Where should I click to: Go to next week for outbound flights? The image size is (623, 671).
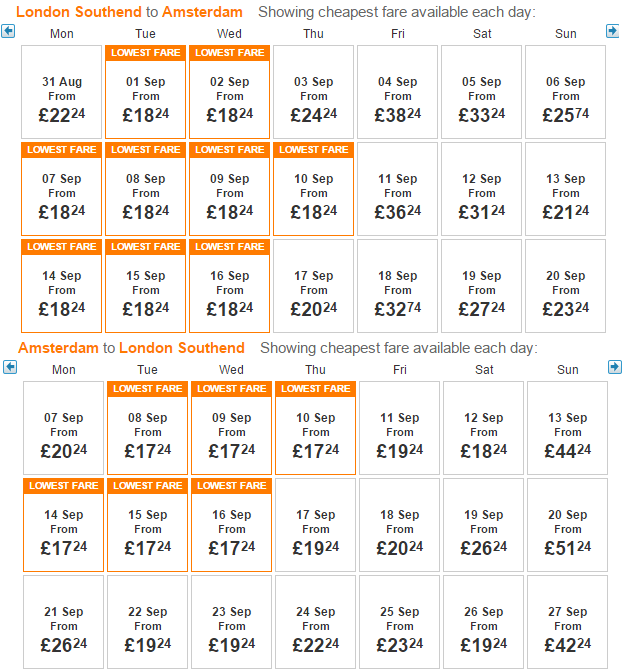613,31
